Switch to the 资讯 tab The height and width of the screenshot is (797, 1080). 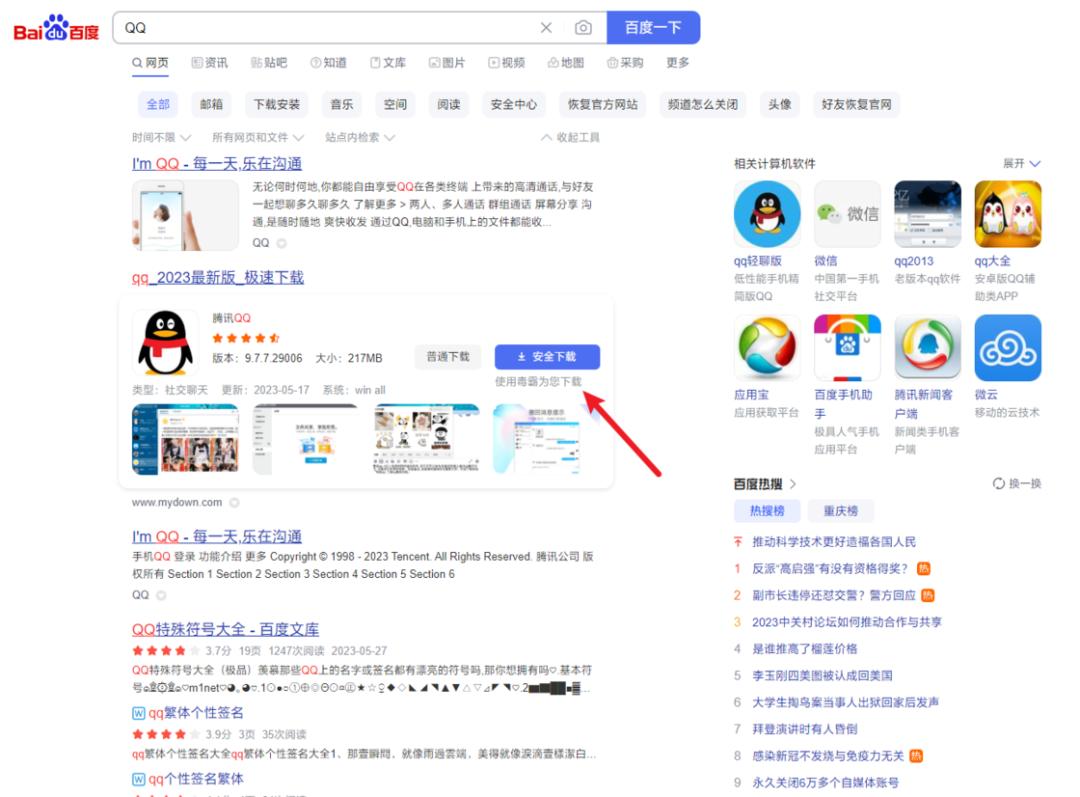(x=209, y=63)
